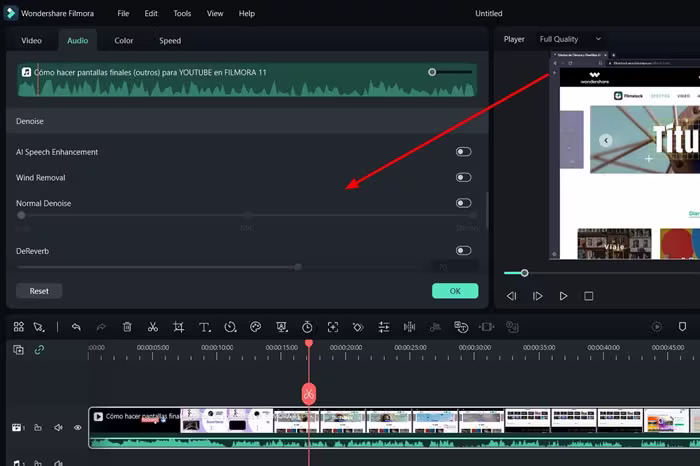The width and height of the screenshot is (700, 466).
Task: Switch to the Speed tab
Action: [170, 41]
